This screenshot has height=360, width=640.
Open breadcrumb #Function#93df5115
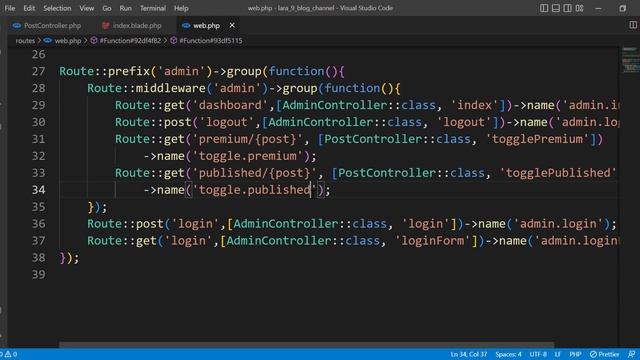211,41
